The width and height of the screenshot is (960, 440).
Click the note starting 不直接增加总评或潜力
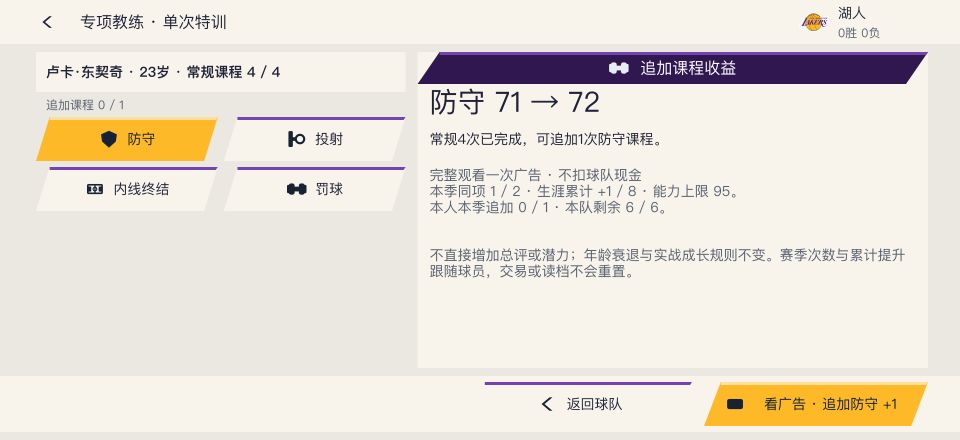click(667, 255)
